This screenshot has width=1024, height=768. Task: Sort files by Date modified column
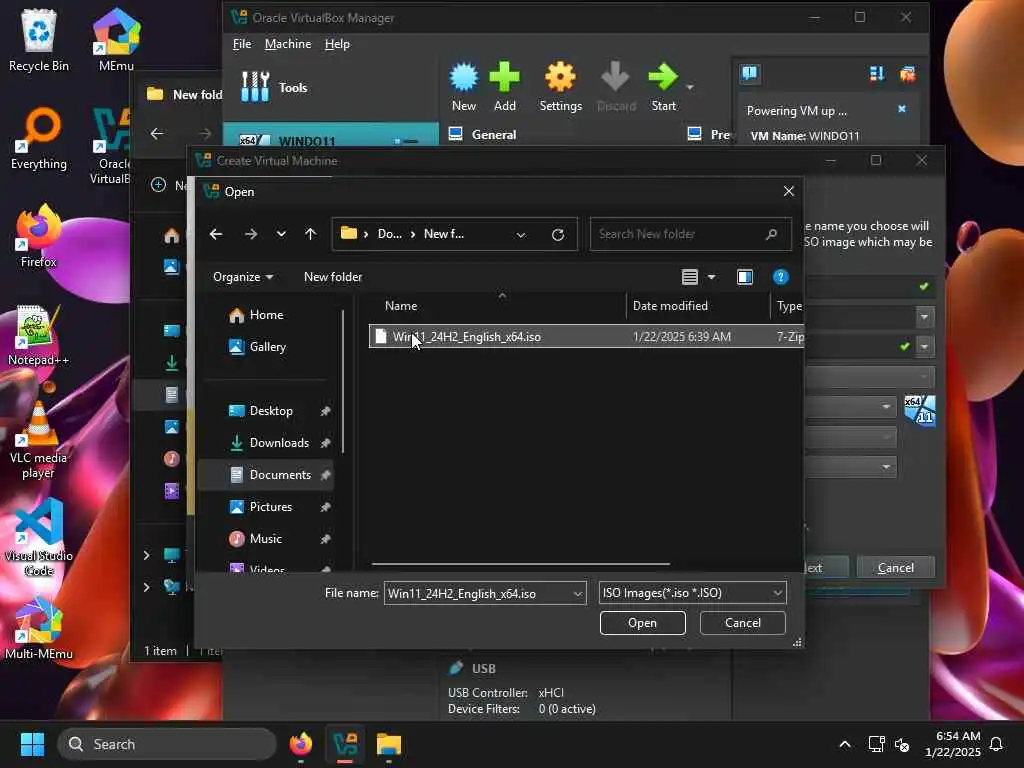(x=670, y=306)
